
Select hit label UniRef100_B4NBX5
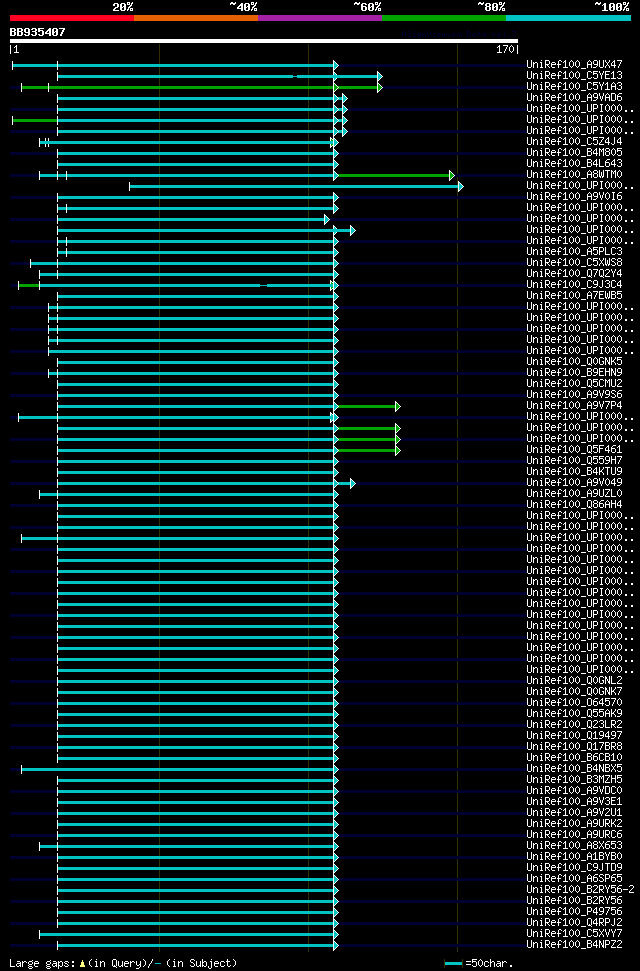click(574, 769)
